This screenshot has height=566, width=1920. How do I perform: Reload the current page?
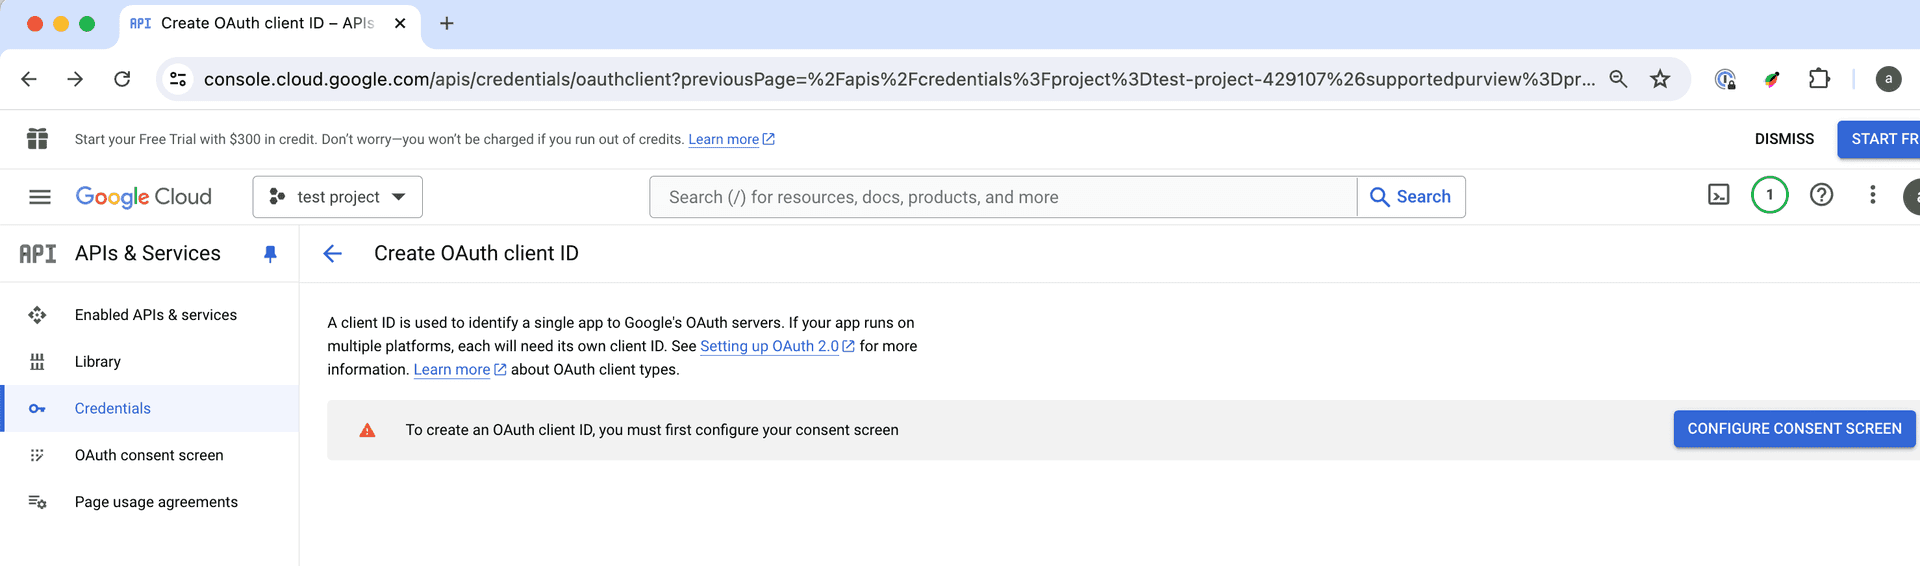coord(122,79)
